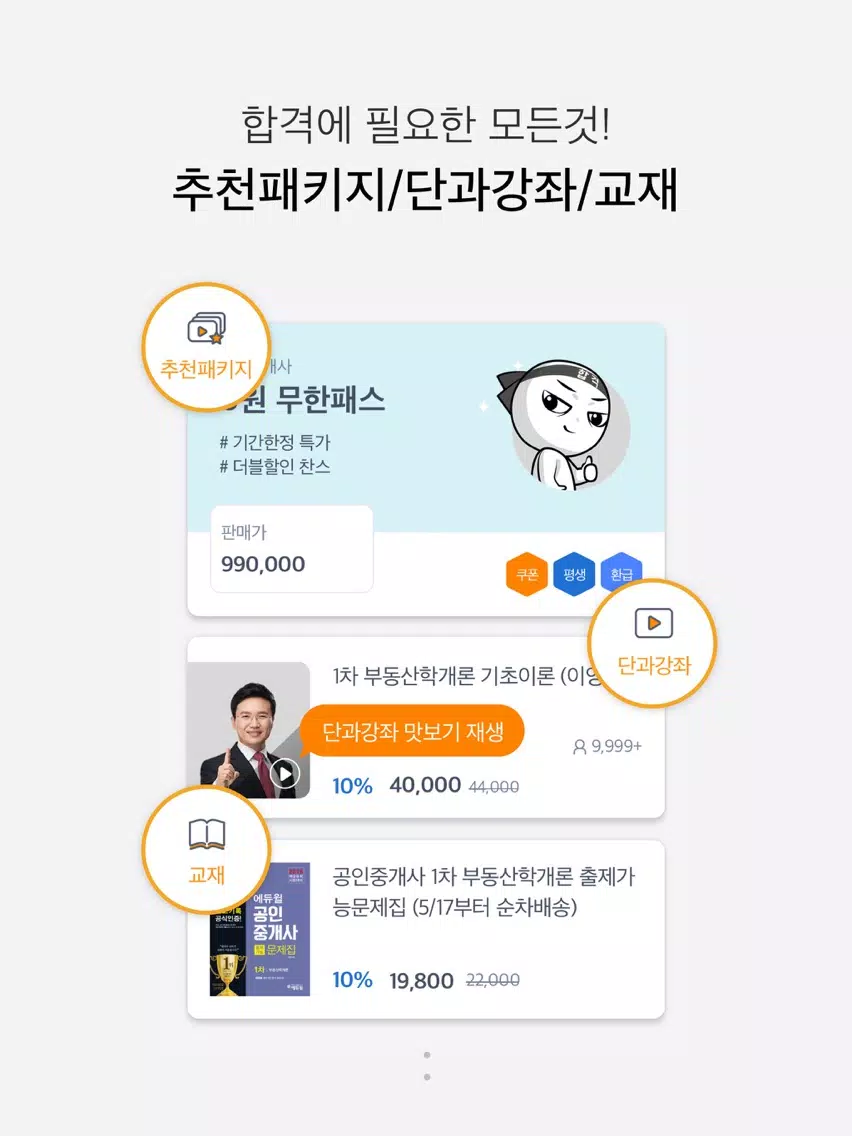
Task: Play the instructor video preview button
Action: 285,774
